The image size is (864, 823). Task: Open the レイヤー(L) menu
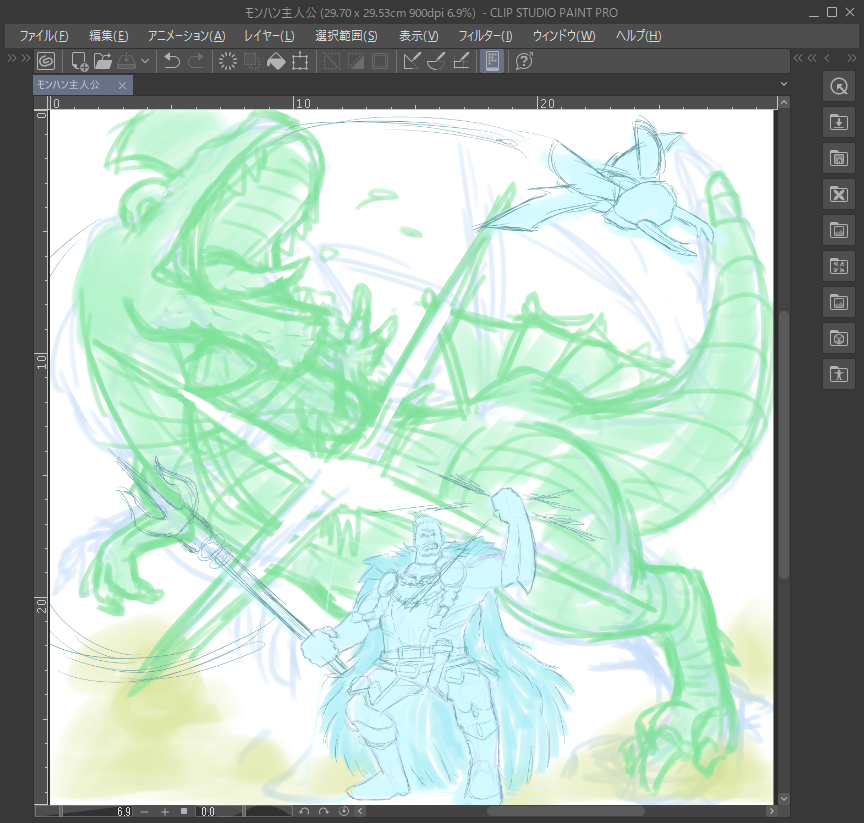pyautogui.click(x=269, y=36)
